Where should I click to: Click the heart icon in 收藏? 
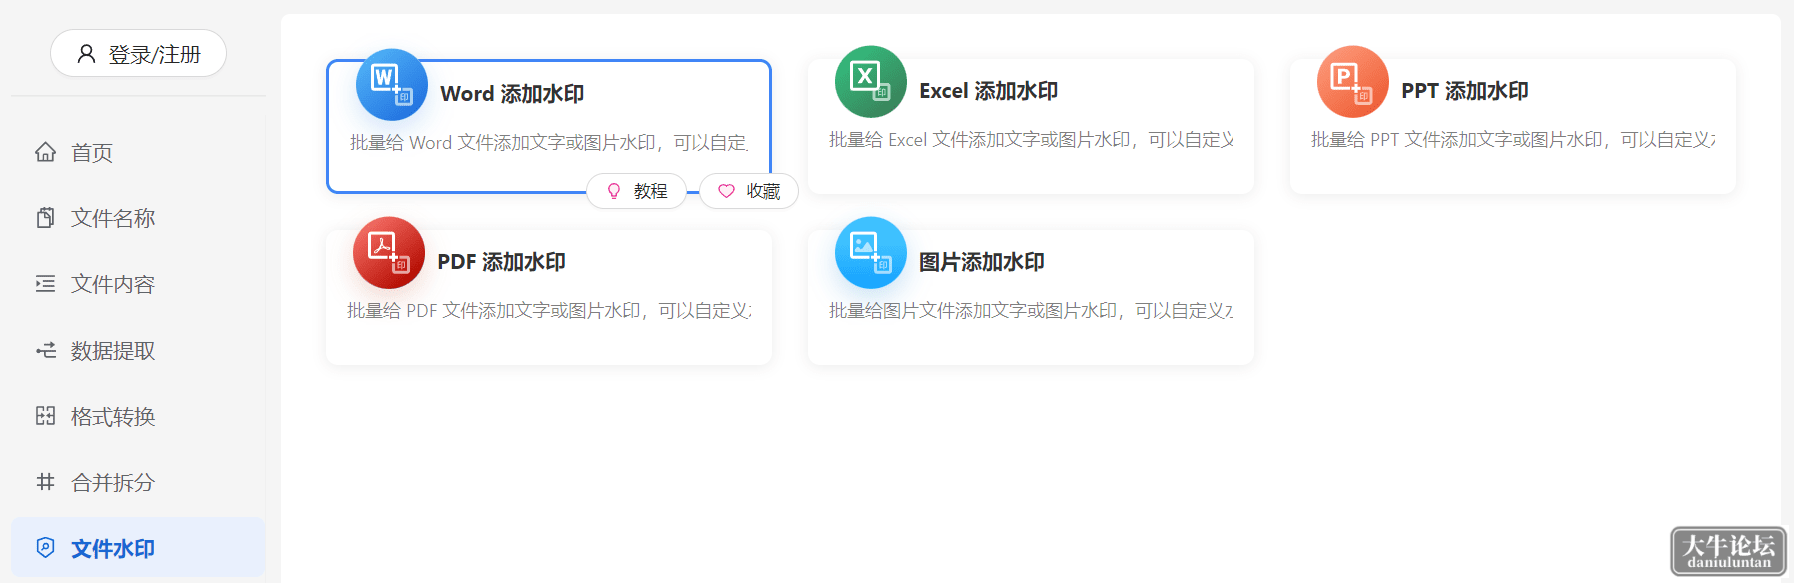(x=726, y=191)
